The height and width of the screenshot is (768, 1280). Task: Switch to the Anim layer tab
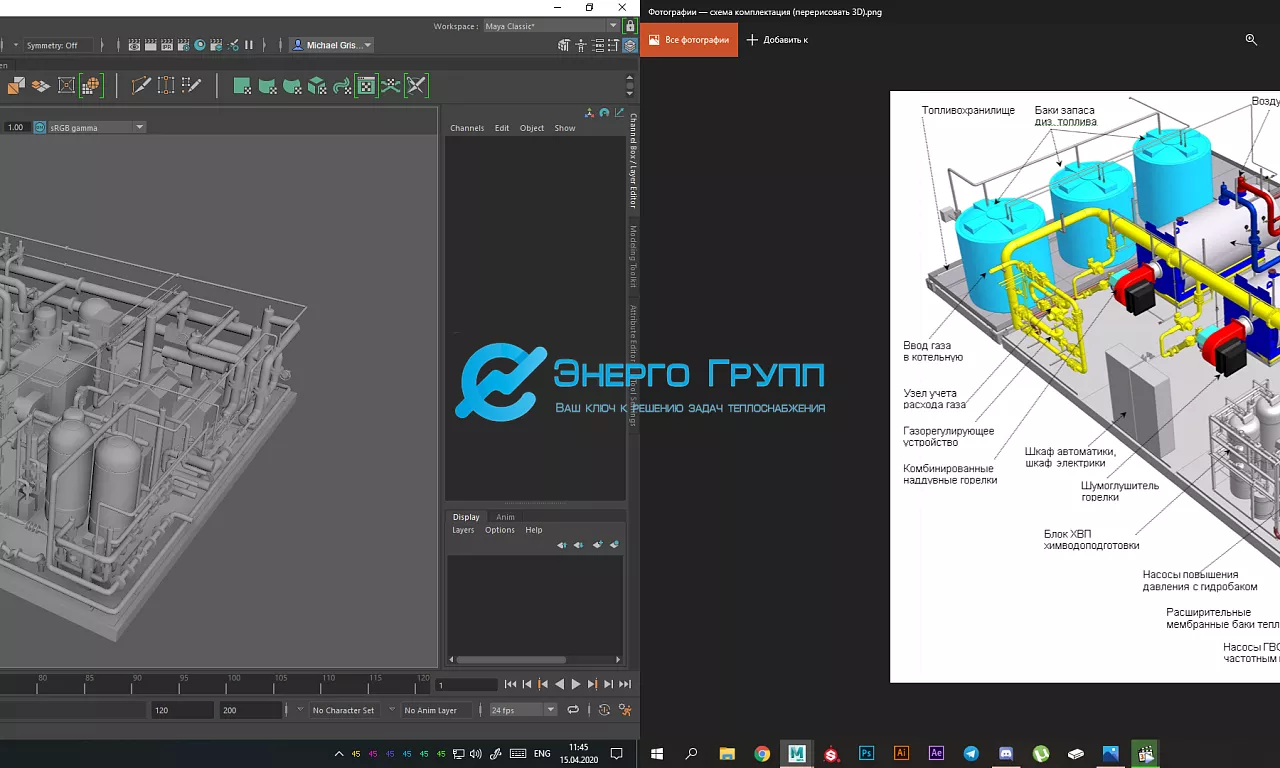(x=505, y=517)
